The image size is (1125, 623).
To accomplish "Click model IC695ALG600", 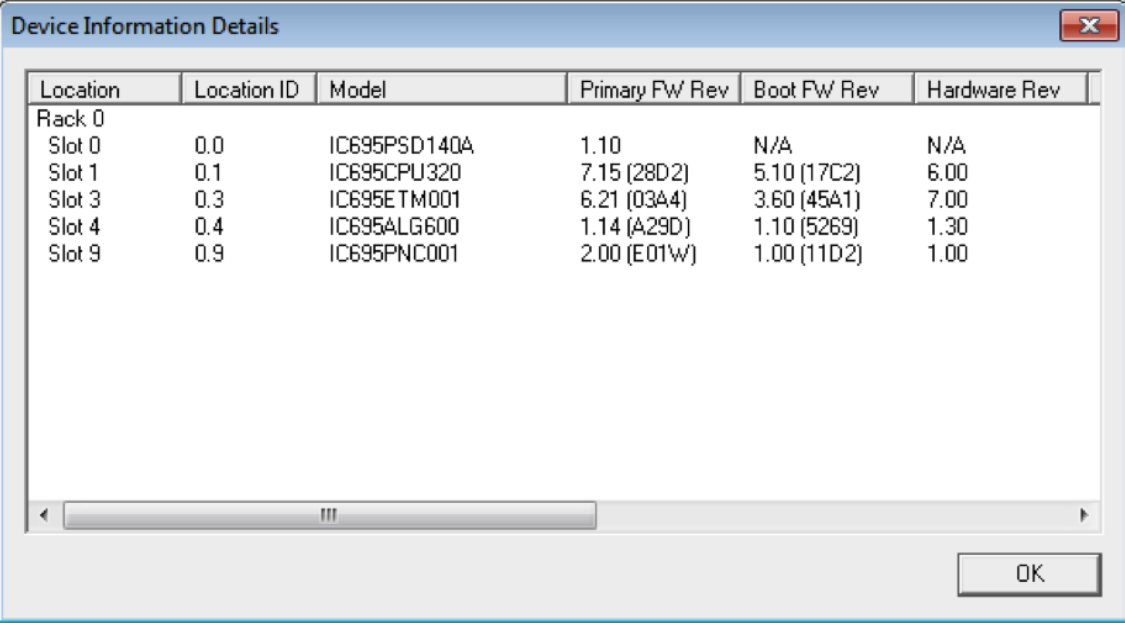I will (x=394, y=227).
